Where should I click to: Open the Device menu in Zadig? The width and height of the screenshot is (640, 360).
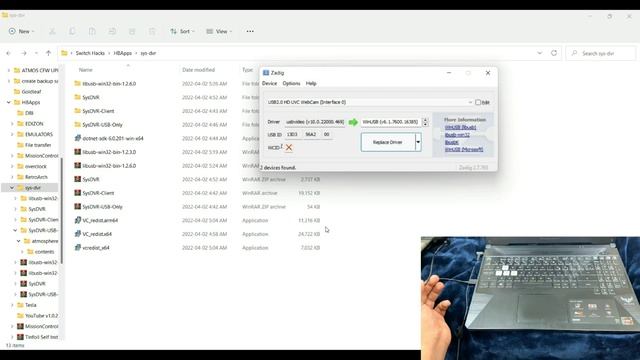point(269,83)
